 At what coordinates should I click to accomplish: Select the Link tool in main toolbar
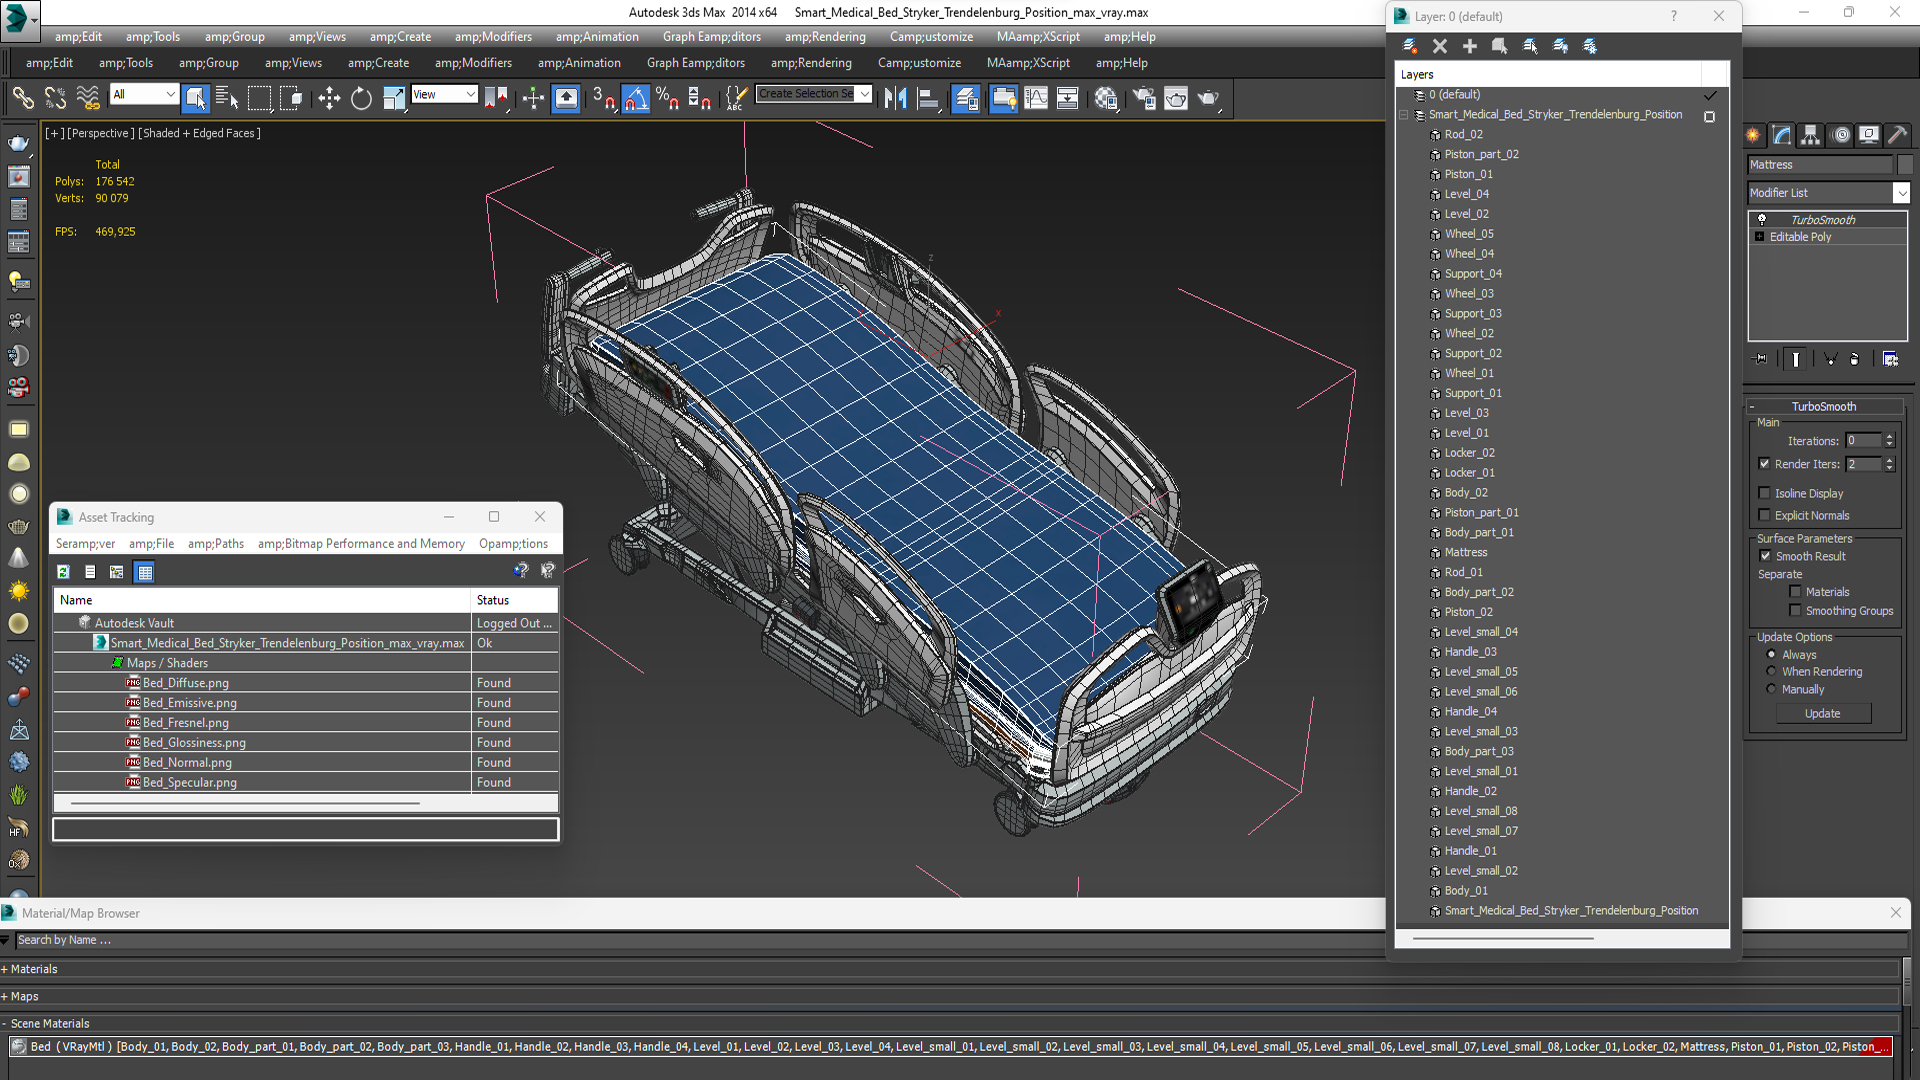(x=22, y=98)
